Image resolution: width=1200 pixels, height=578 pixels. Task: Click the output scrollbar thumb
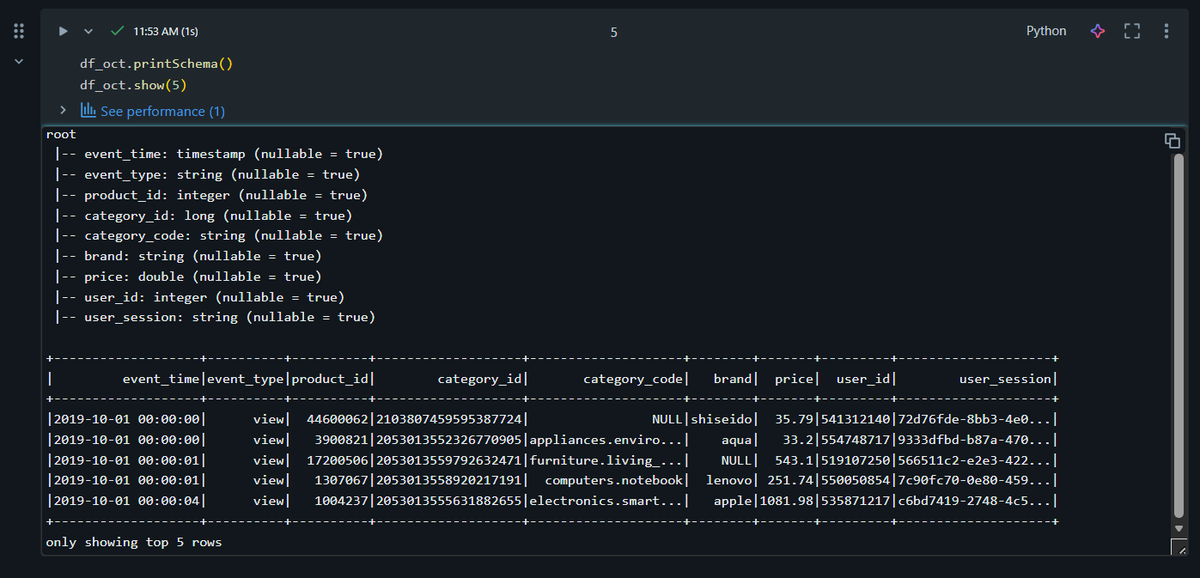click(x=1177, y=334)
